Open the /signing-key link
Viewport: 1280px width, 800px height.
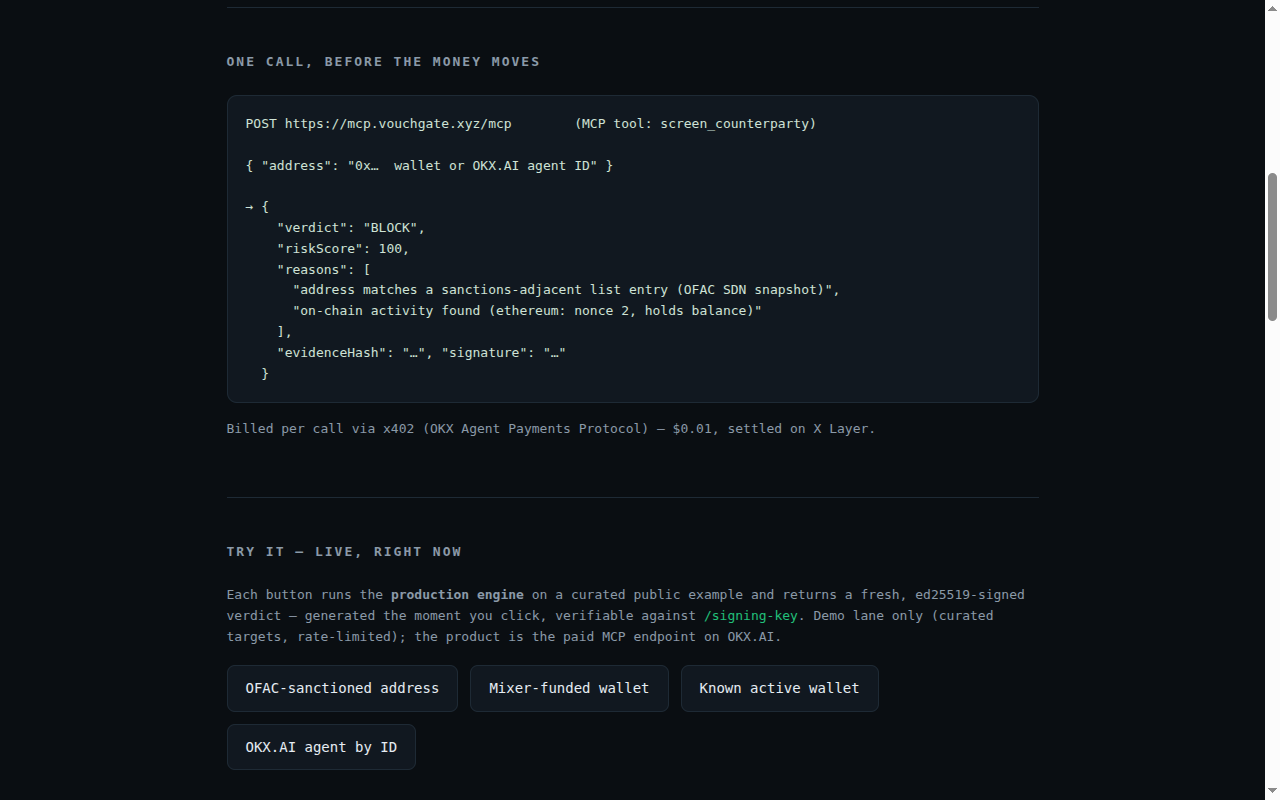[750, 615]
